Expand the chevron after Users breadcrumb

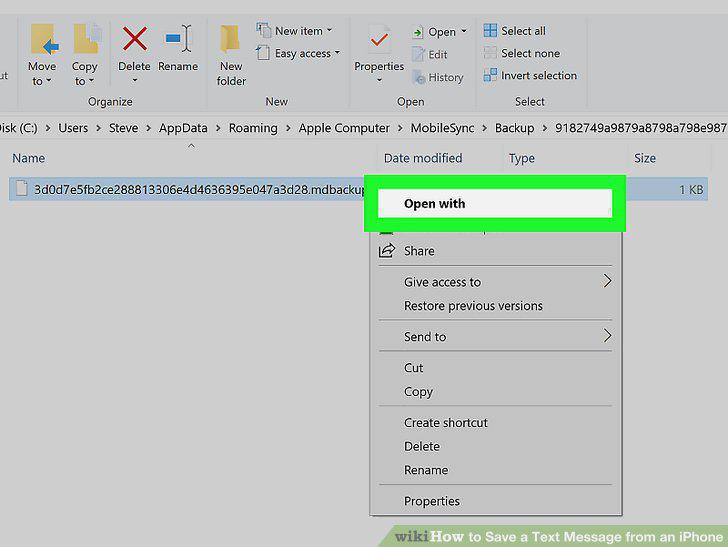(98, 128)
